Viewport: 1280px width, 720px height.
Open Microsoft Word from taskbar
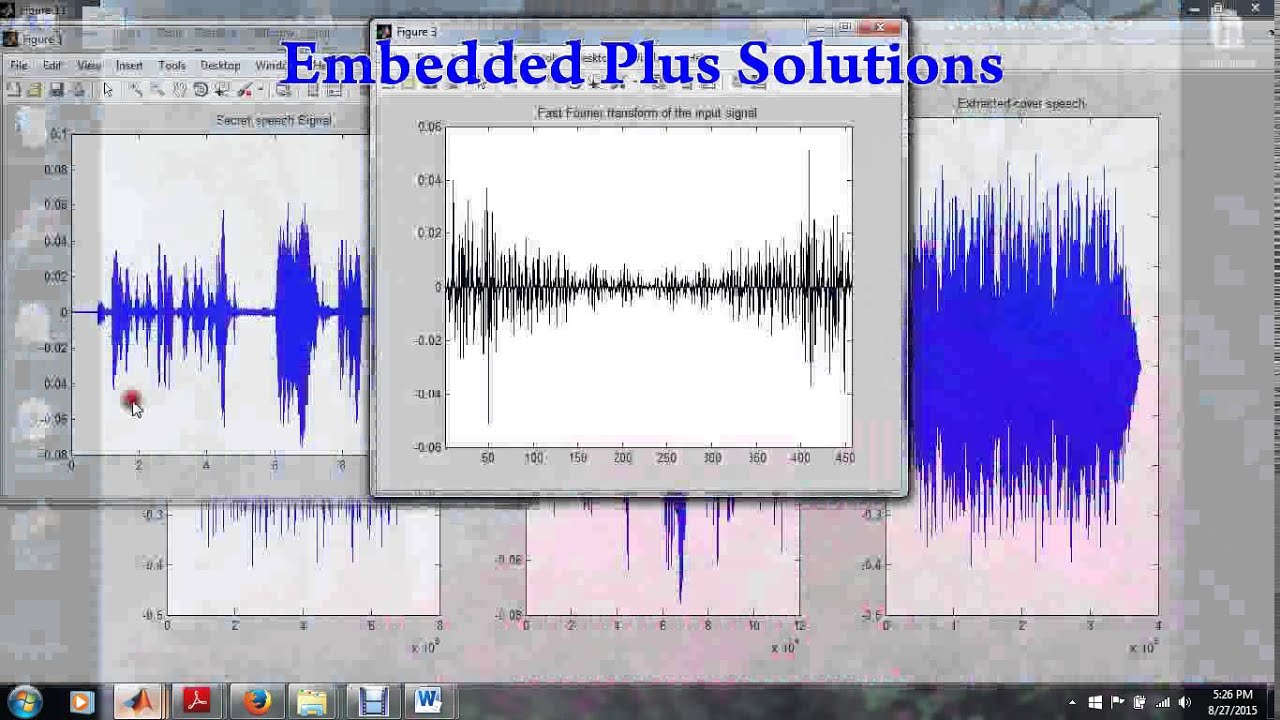coord(429,702)
